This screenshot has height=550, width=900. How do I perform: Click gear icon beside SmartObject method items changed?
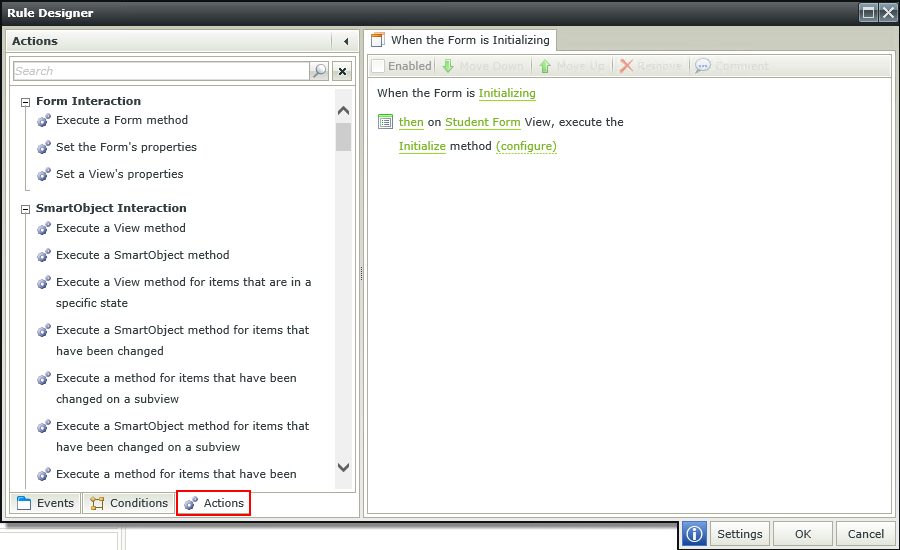pyautogui.click(x=44, y=331)
